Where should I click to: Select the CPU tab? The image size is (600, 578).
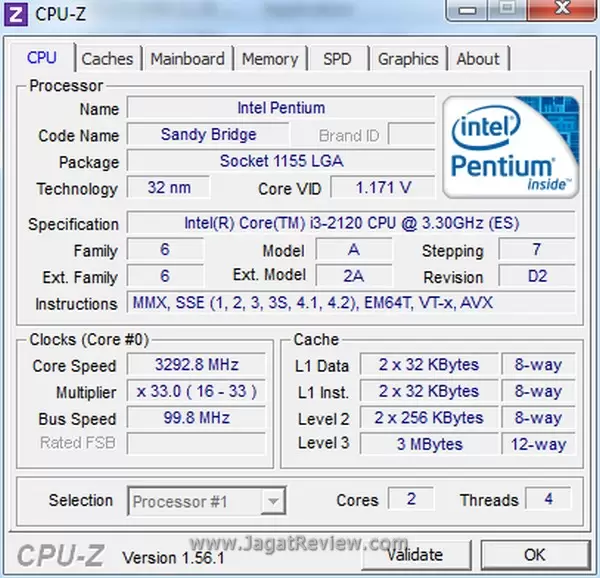42,58
